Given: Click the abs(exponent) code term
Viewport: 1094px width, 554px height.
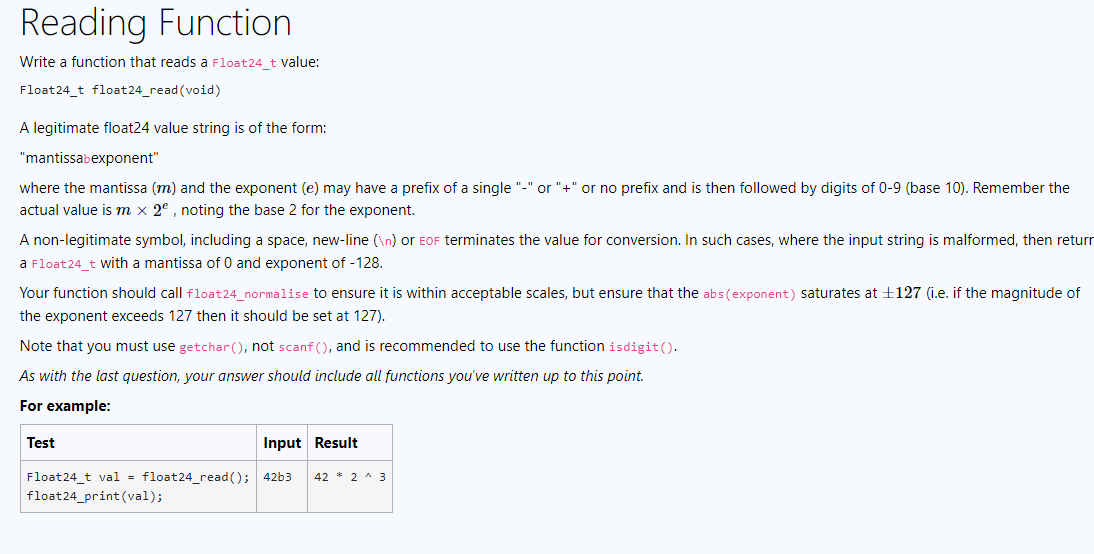Looking at the screenshot, I should pos(749,294).
